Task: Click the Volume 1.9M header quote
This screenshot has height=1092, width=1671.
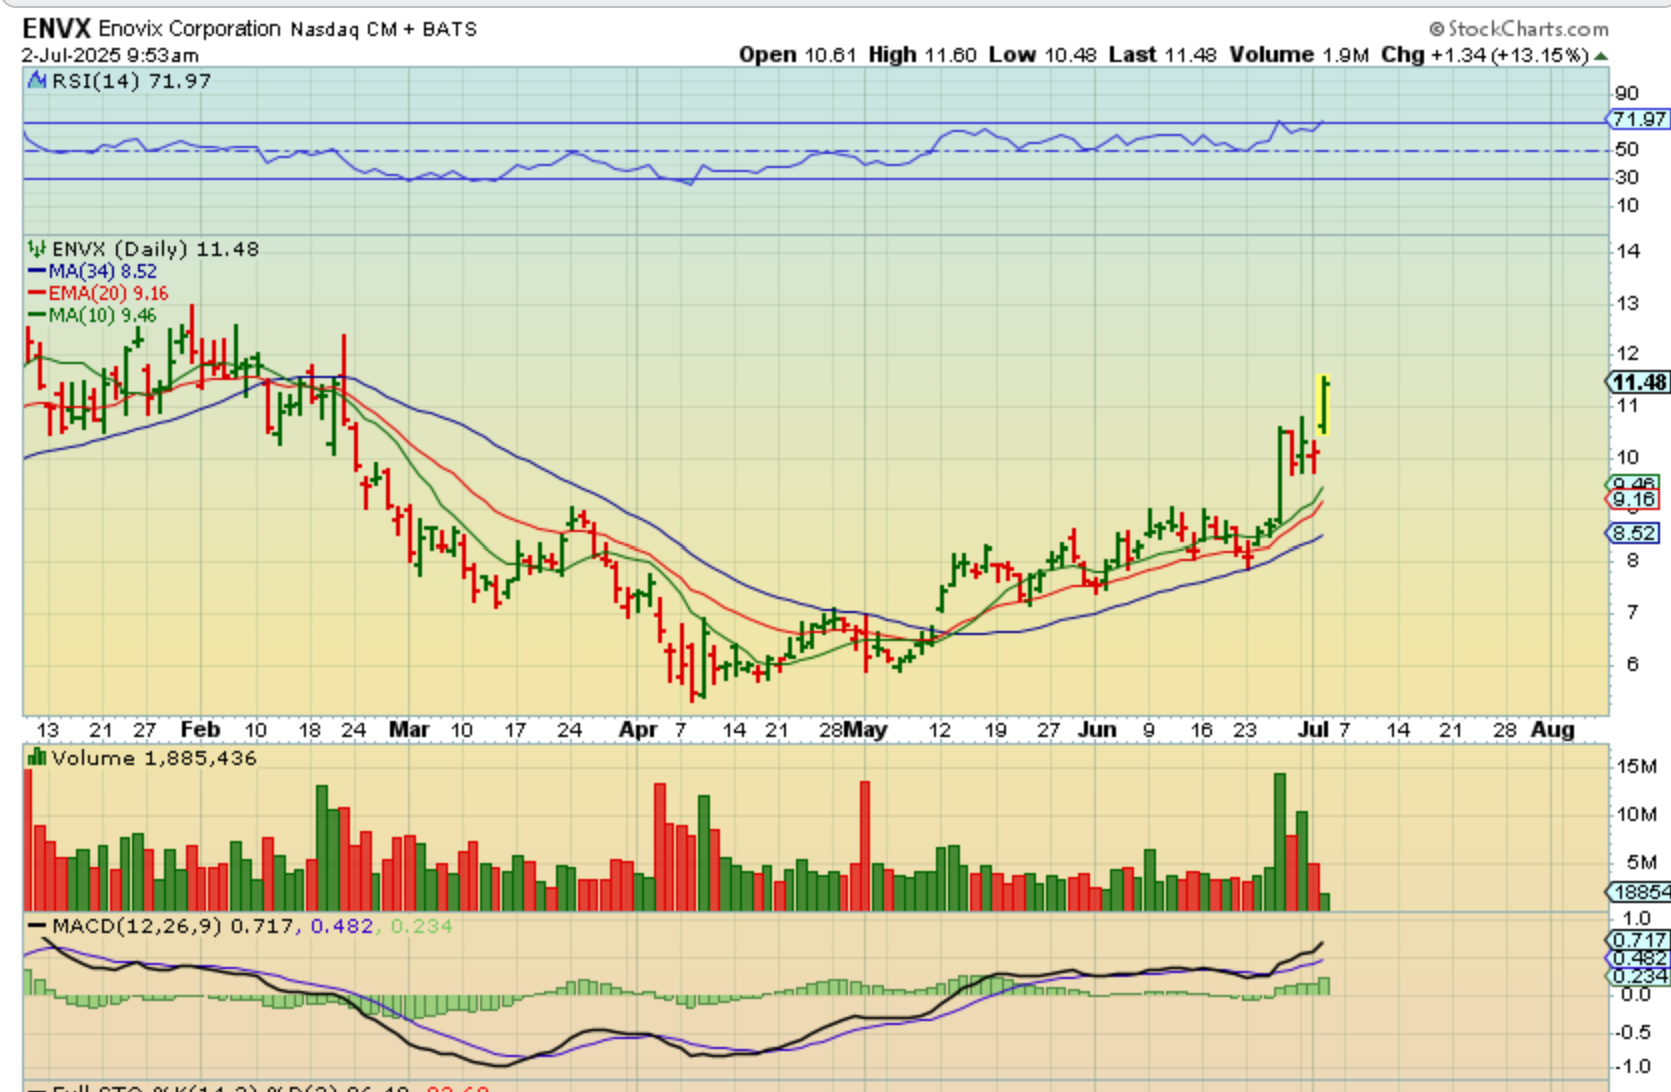Action: pos(1299,55)
